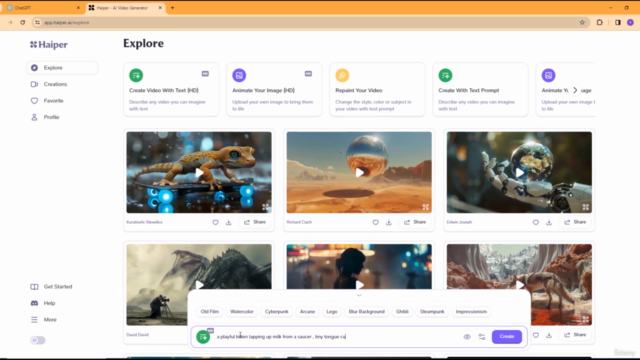
Task: Select Create With Text Prompt card
Action: tap(480, 90)
